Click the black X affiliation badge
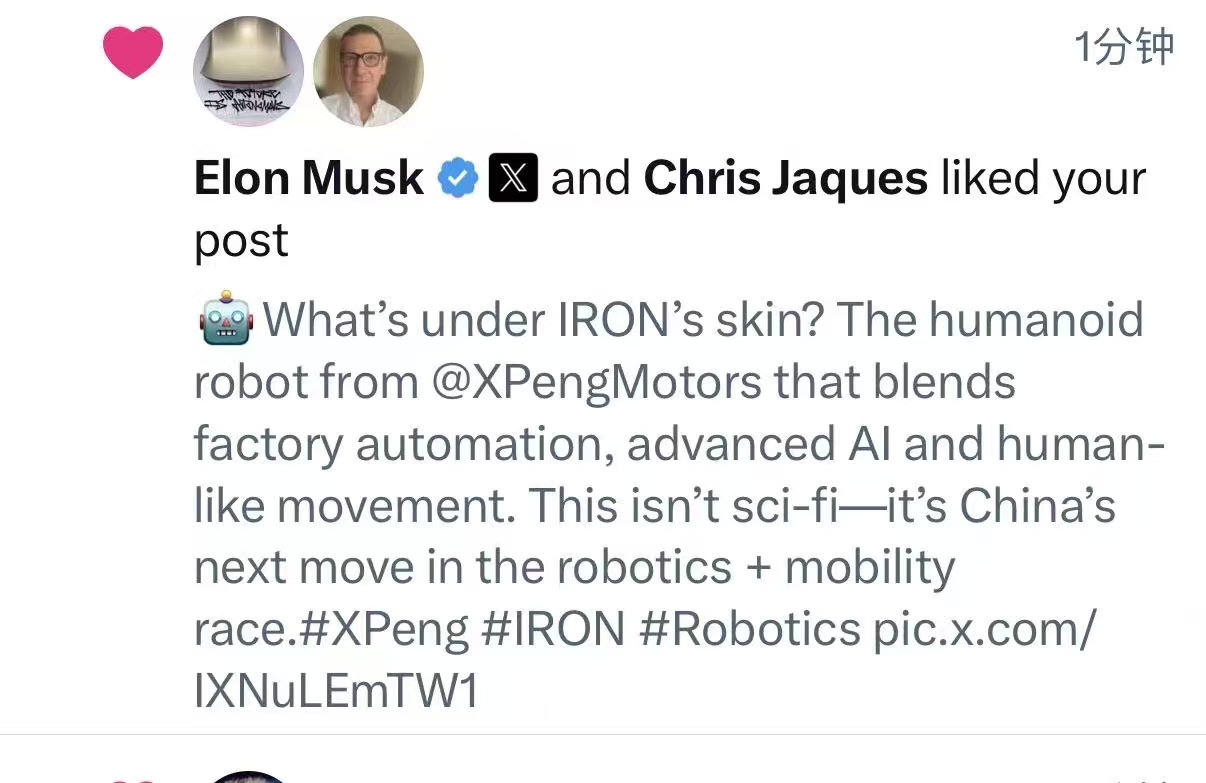The image size is (1206, 783). [x=514, y=179]
